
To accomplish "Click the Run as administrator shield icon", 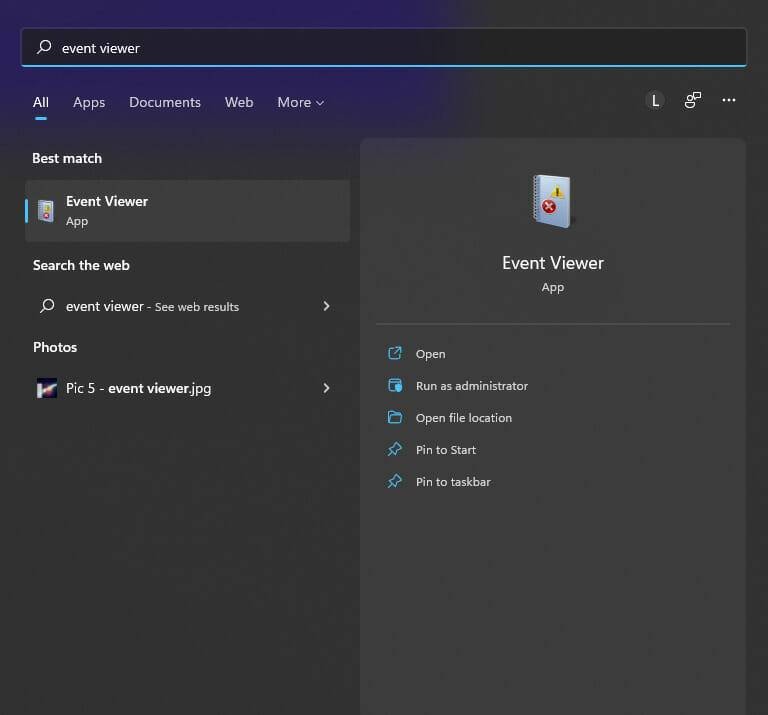I will click(x=395, y=386).
